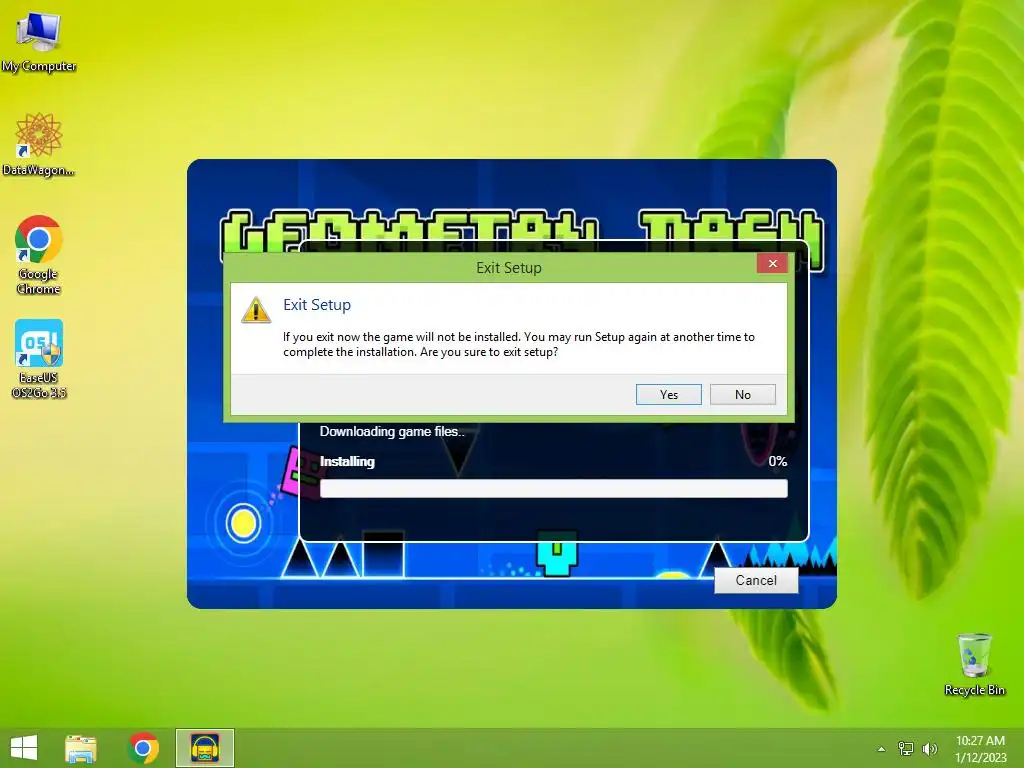Open EaseUS OS2Go 3.5 shortcut
The width and height of the screenshot is (1024, 768).
(39, 359)
